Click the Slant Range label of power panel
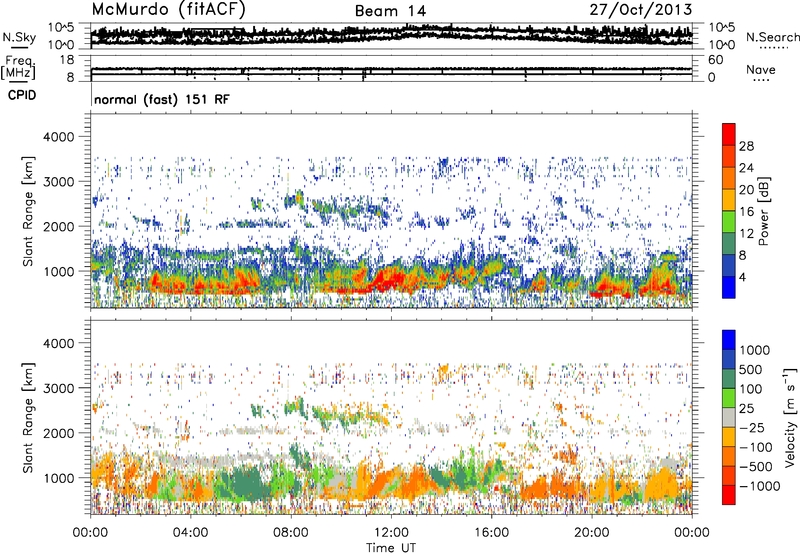800x554 pixels. click(28, 211)
